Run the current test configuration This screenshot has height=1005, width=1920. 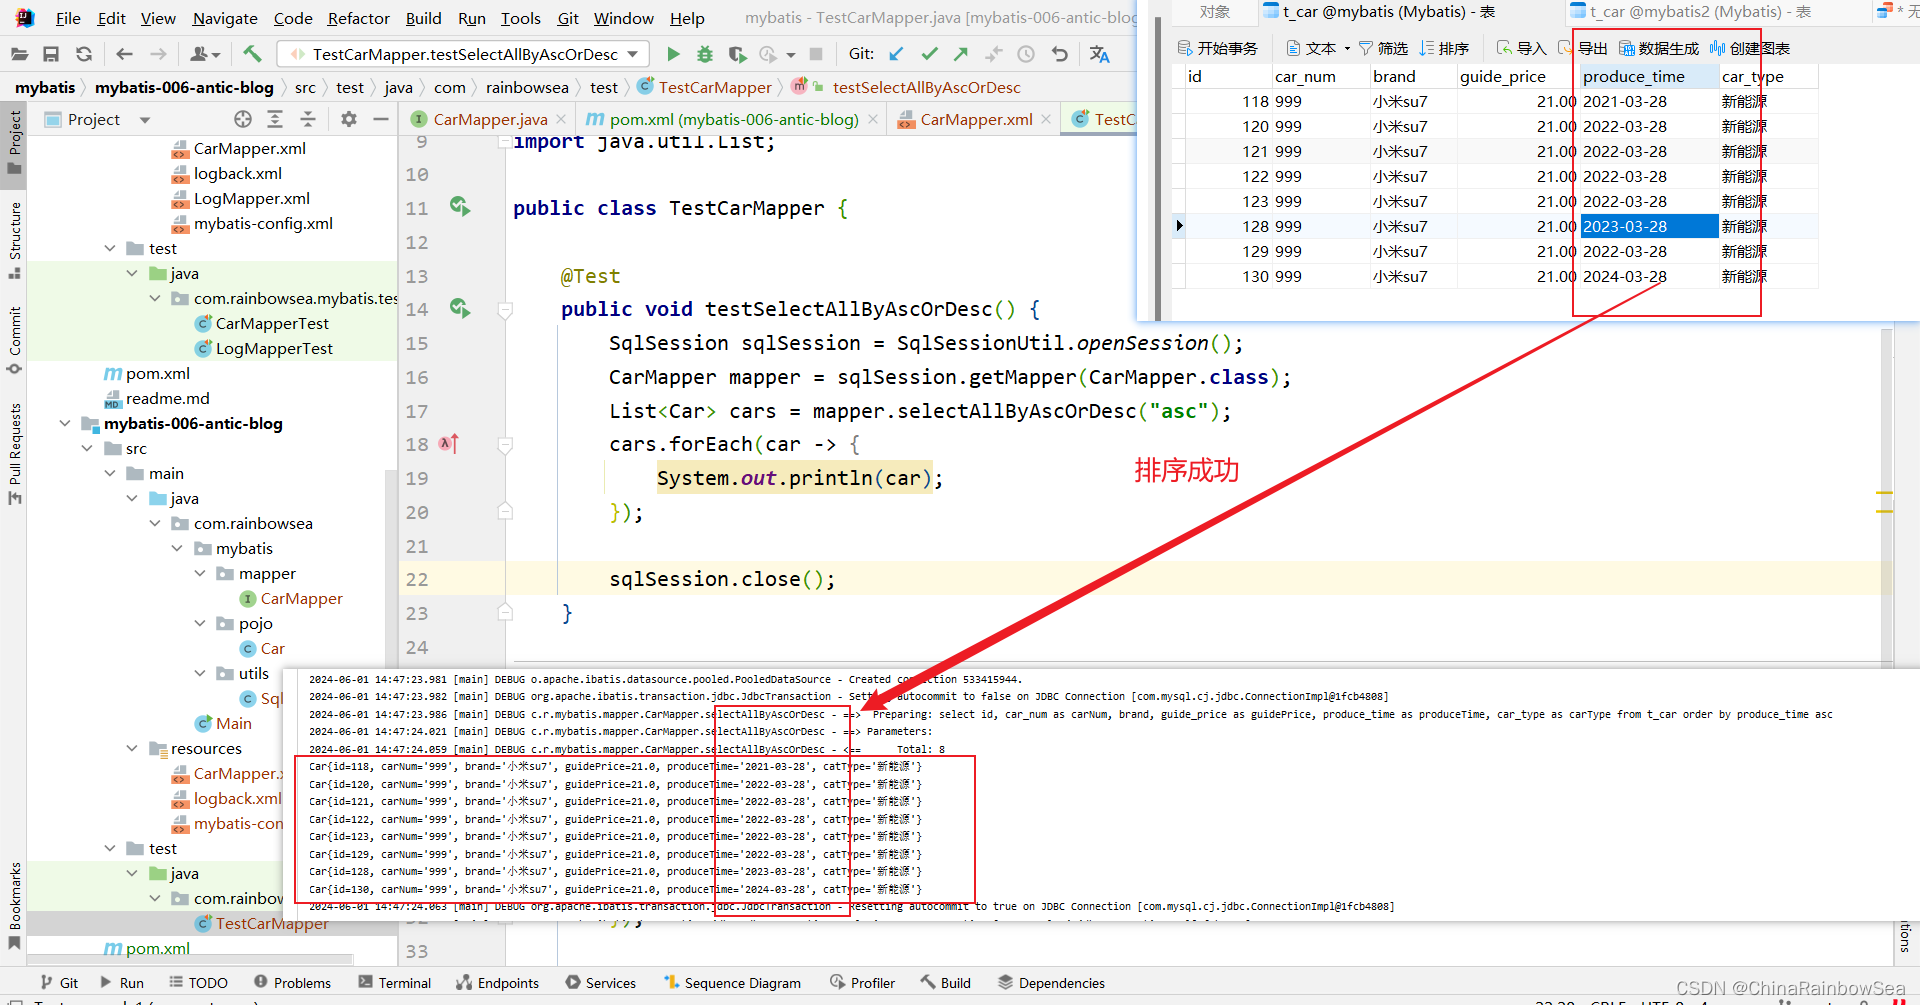pos(673,54)
